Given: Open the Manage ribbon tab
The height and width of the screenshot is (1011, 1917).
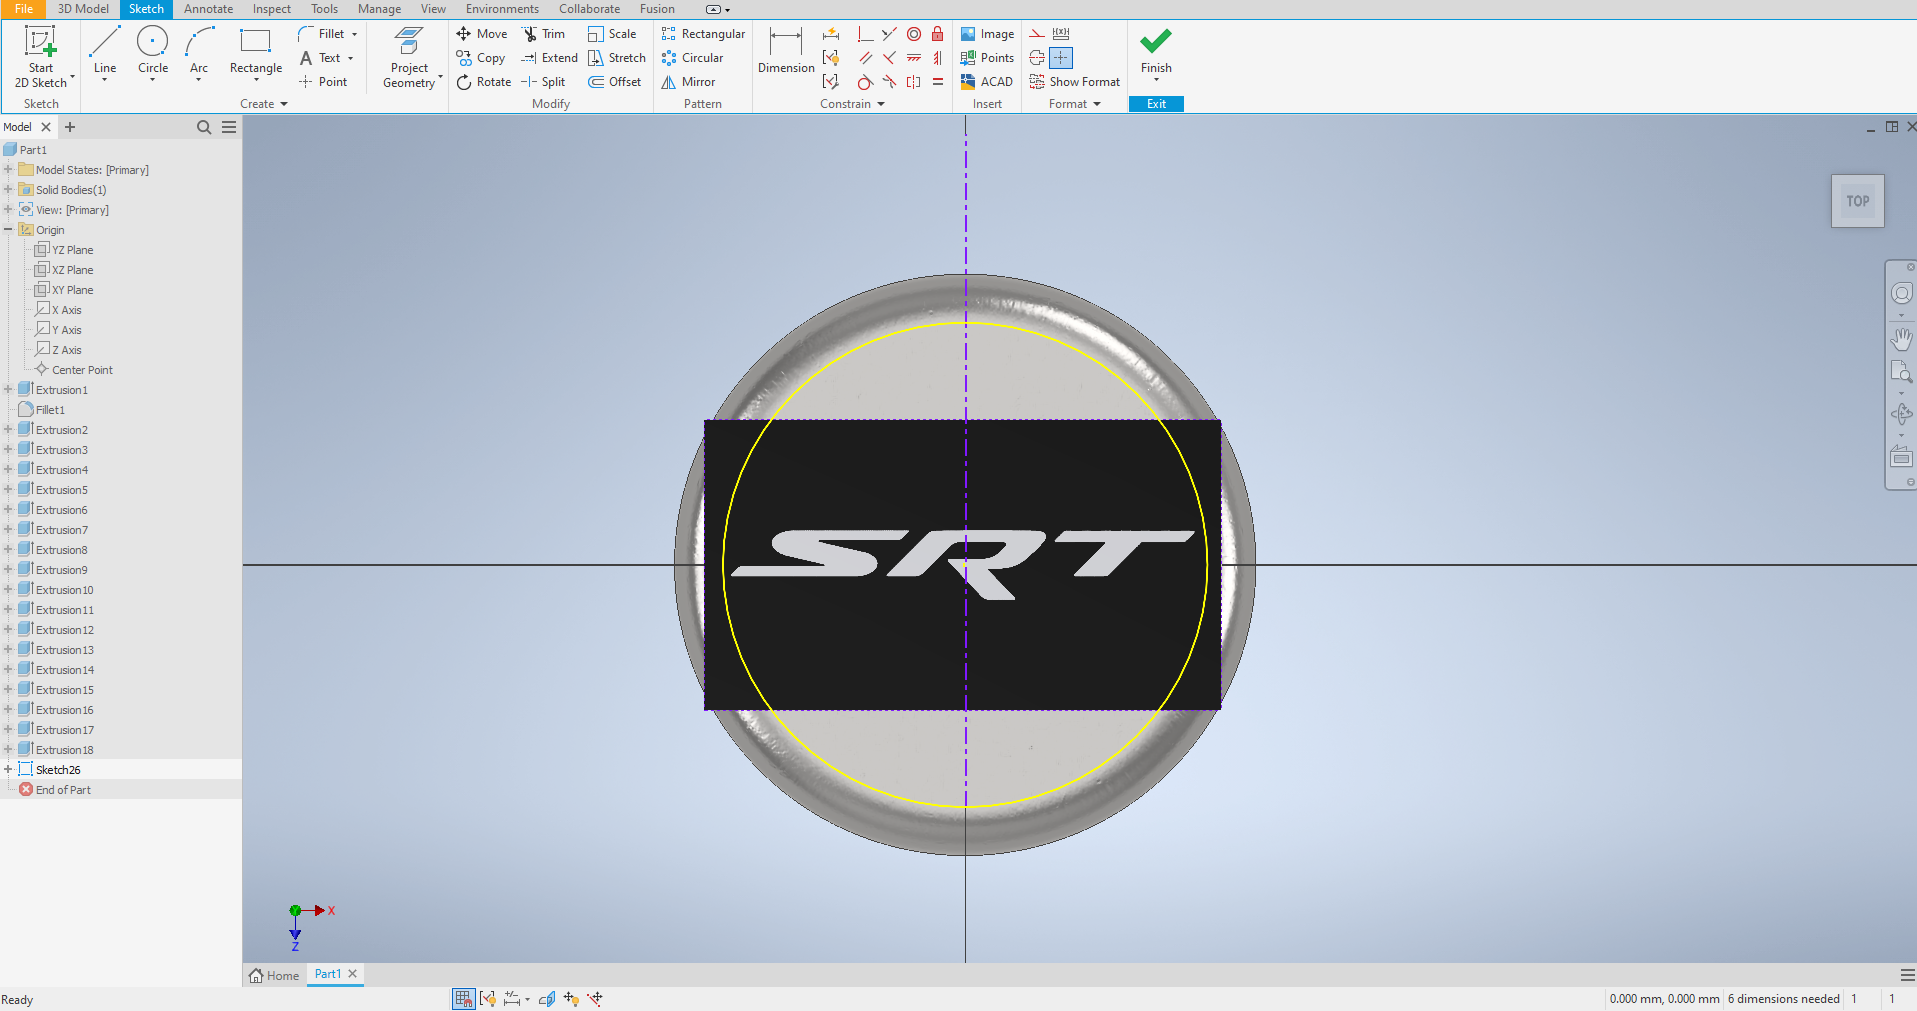Looking at the screenshot, I should coord(379,9).
